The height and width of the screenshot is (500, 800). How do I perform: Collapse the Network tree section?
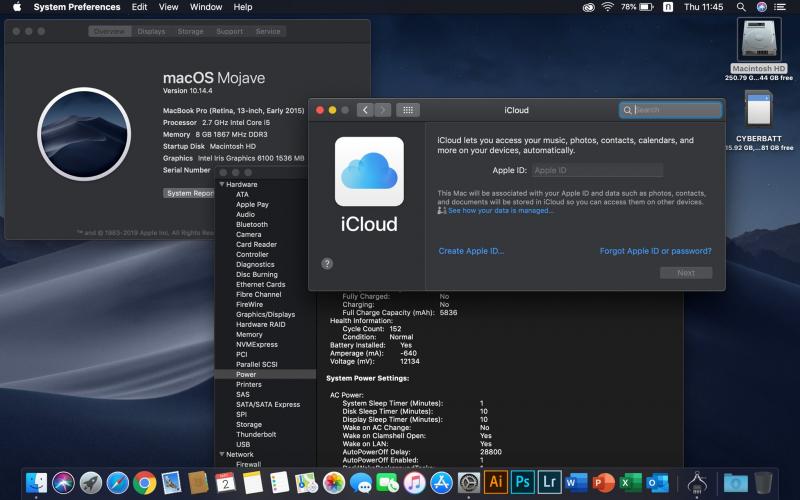(x=222, y=454)
